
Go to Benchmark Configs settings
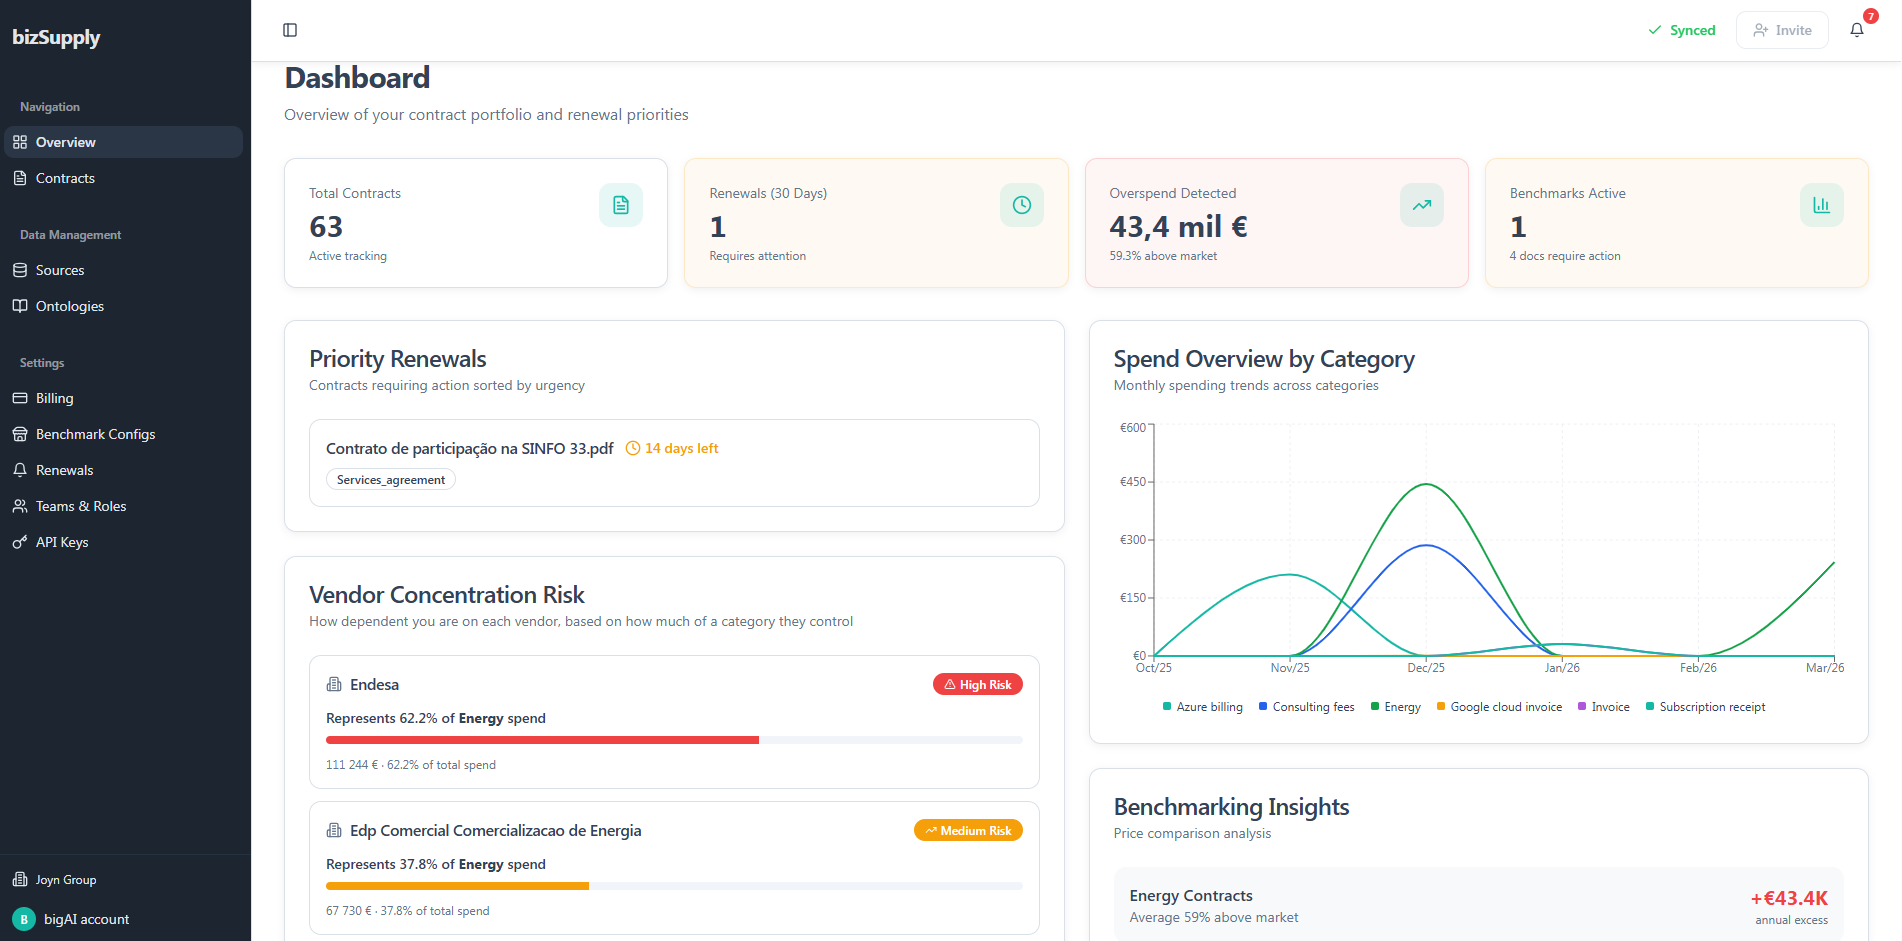(95, 434)
